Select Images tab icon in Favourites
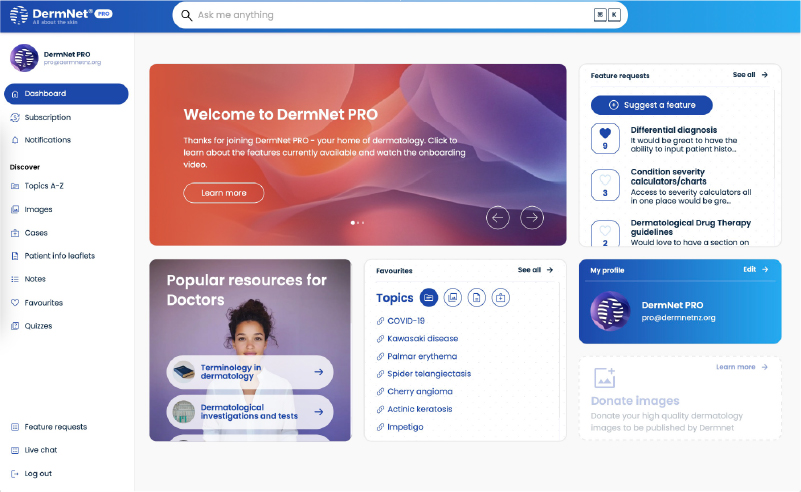Screen dimensions: 801x492 [x=453, y=298]
